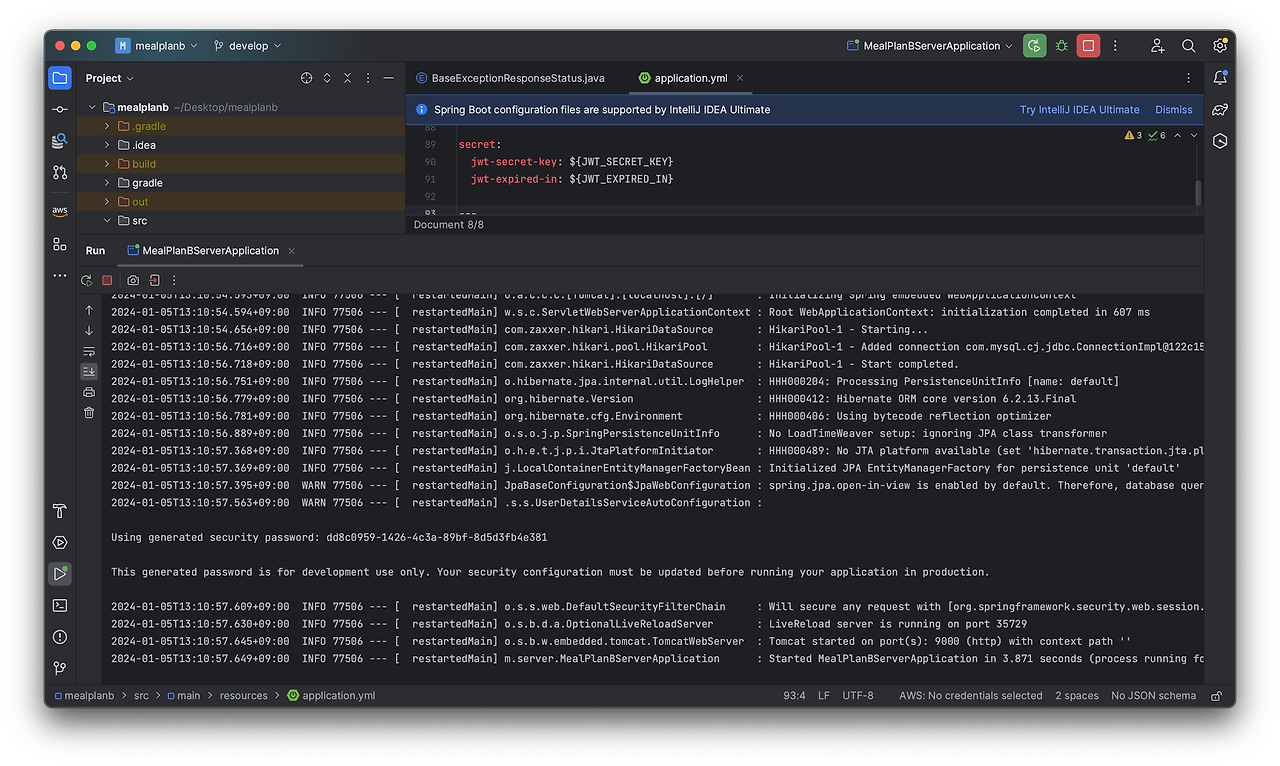The width and height of the screenshot is (1280, 766).
Task: Expand all in Project panel
Action: (327, 78)
